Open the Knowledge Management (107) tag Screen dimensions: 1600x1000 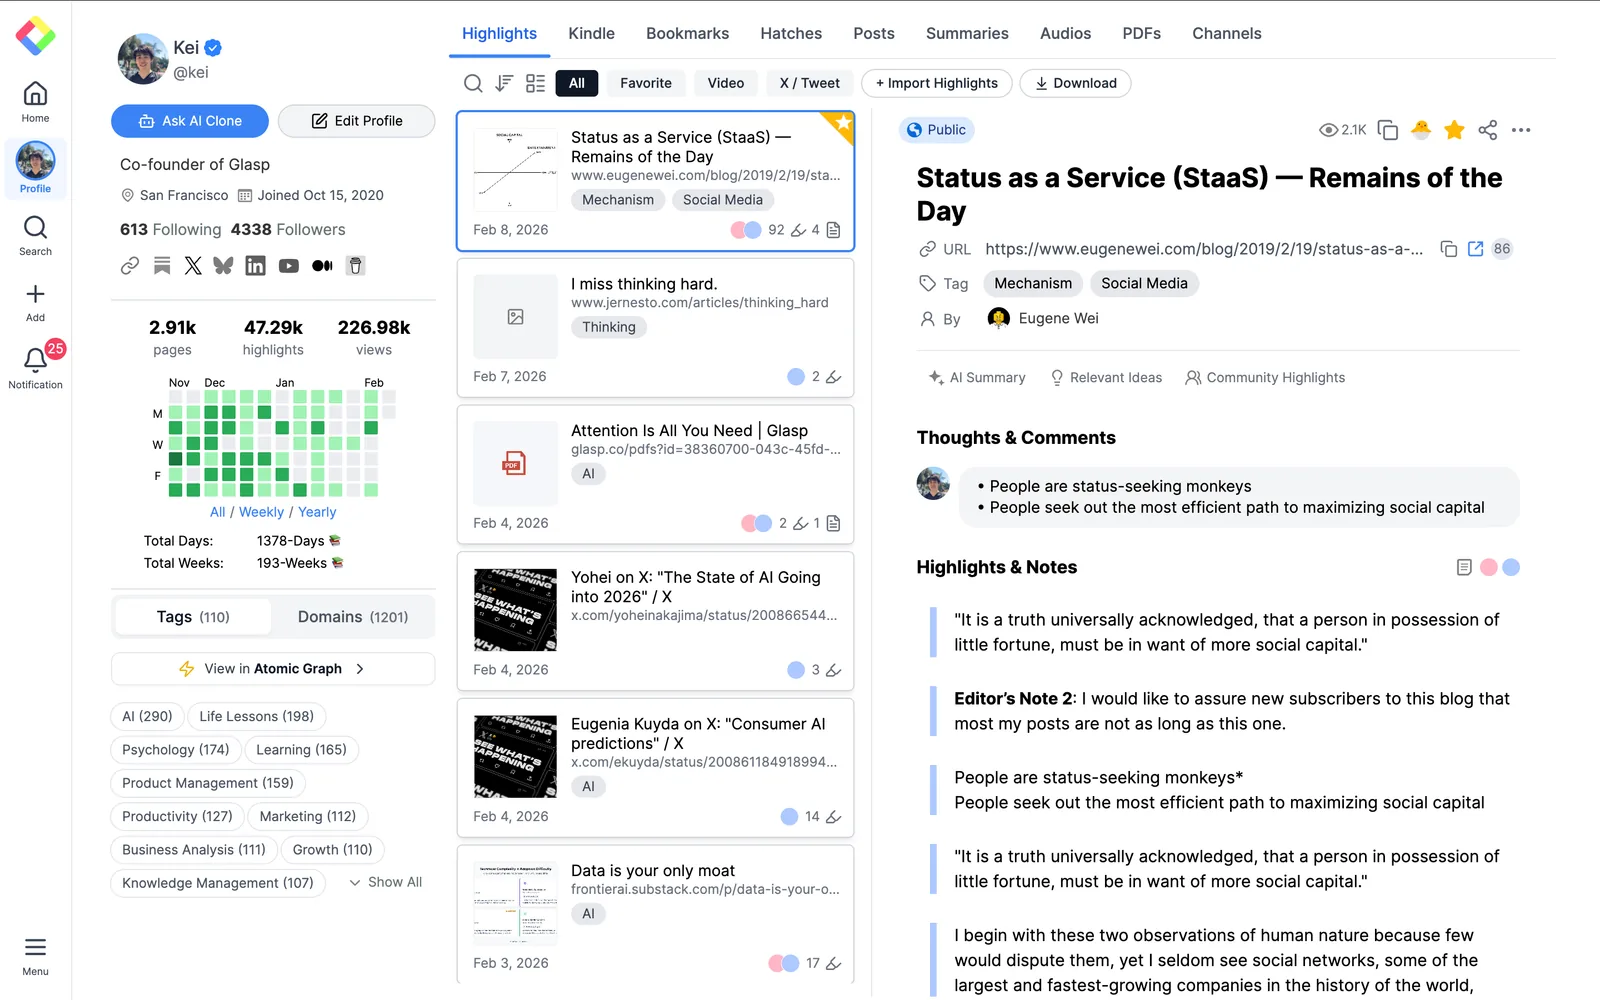[x=218, y=883]
